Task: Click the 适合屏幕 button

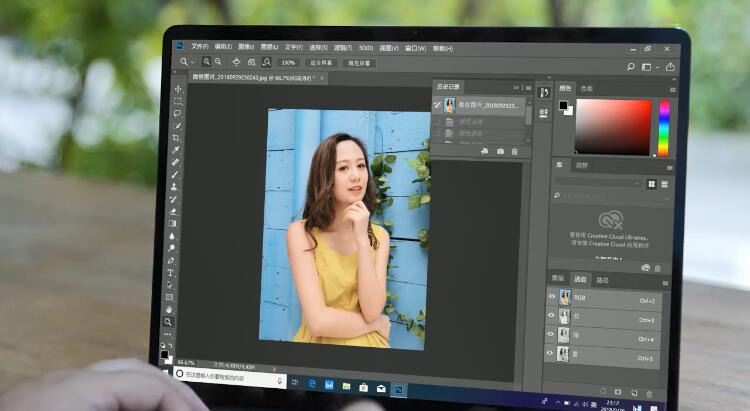Action: 320,63
